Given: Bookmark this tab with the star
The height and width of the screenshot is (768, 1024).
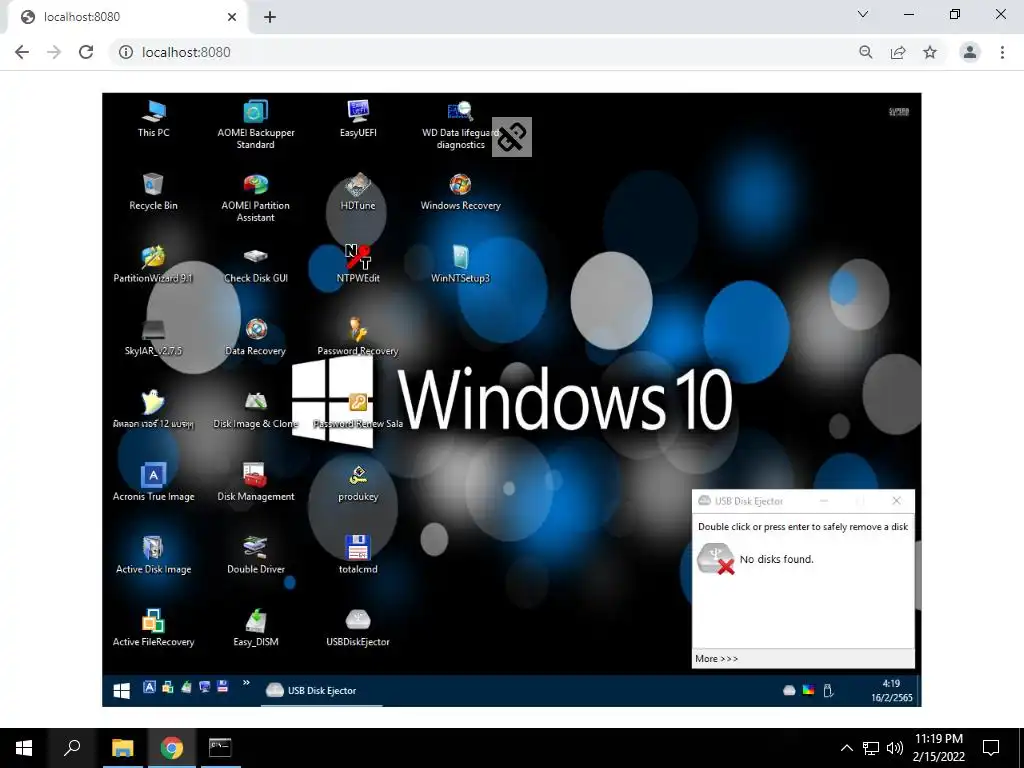Looking at the screenshot, I should coord(930,52).
